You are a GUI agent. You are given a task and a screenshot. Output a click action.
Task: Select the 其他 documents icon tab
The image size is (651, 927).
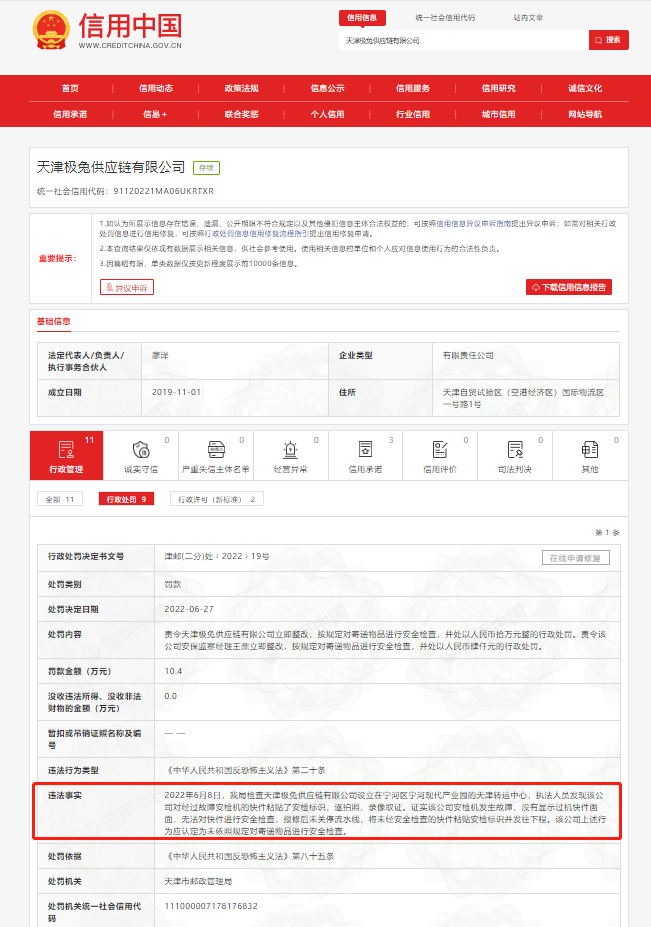590,455
